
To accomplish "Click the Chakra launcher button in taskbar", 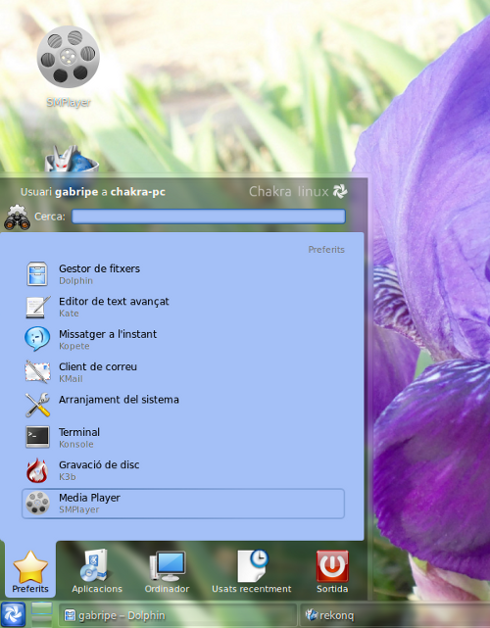I will coord(13,614).
